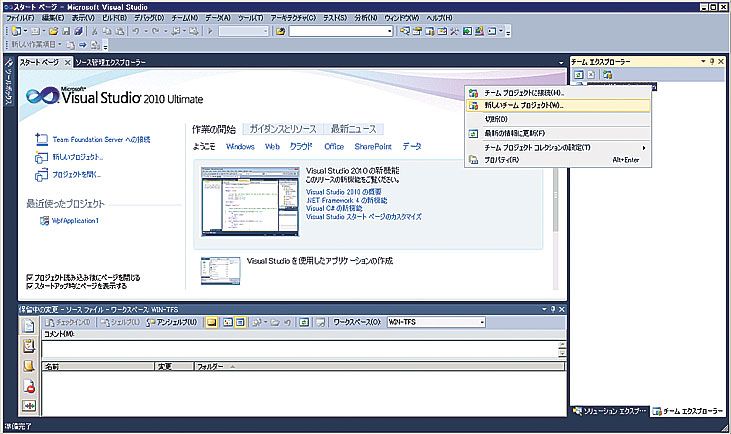Select '新しいチーム プロジェクト(W)' context menu item
The width and height of the screenshot is (731, 434).
click(558, 105)
